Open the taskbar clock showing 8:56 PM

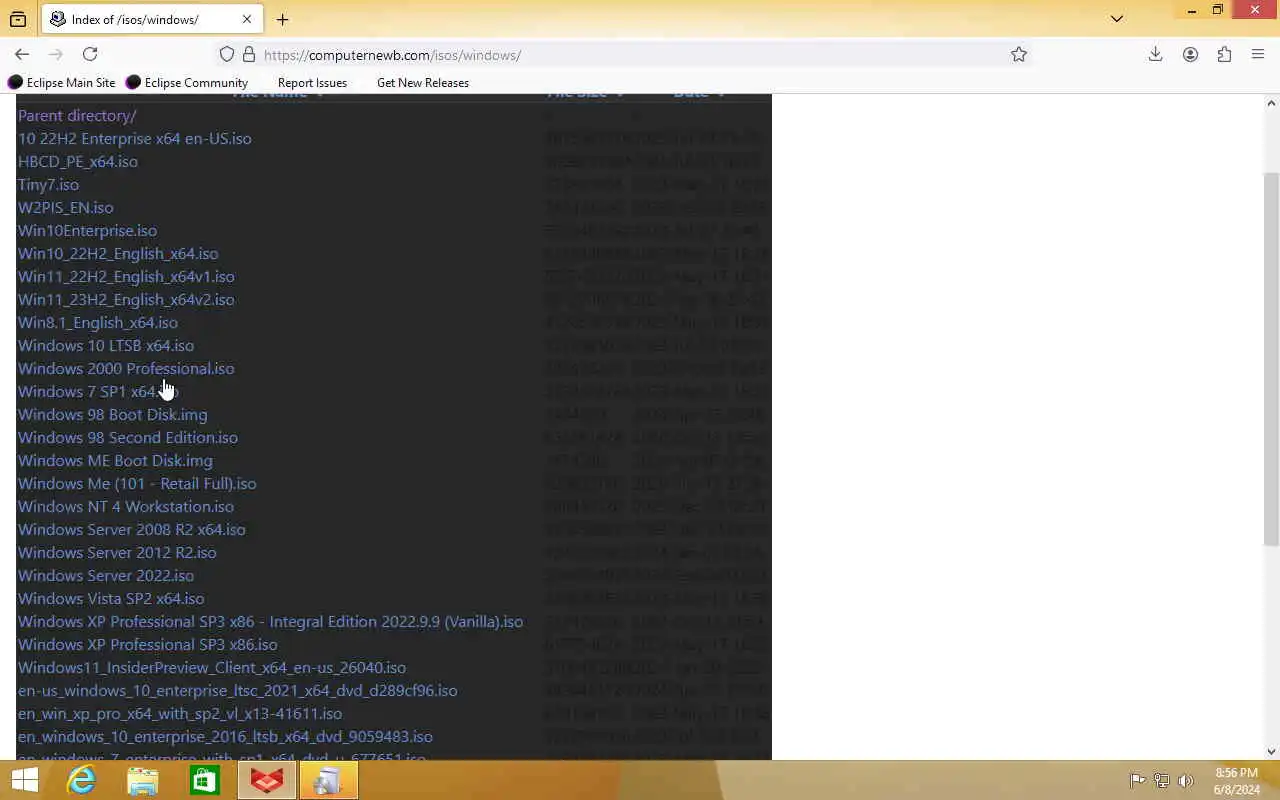(1237, 781)
